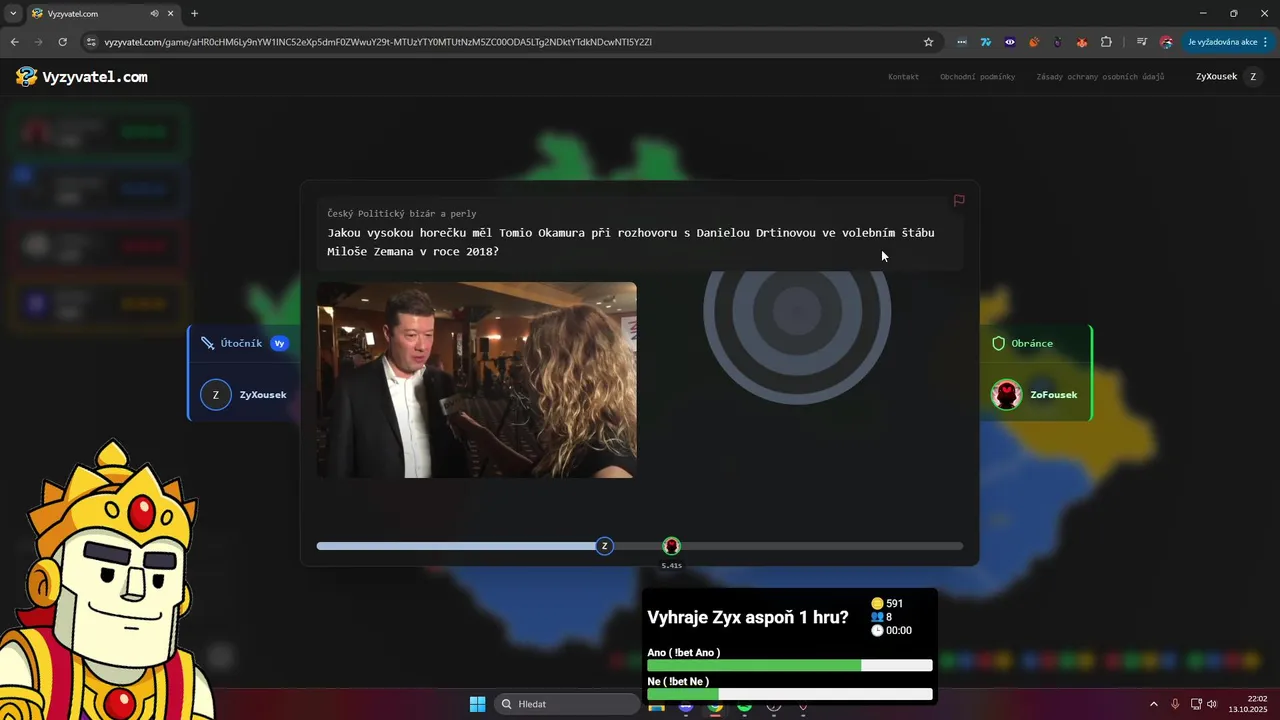Click the 5.41s timer label
This screenshot has height=720, width=1280.
point(672,566)
